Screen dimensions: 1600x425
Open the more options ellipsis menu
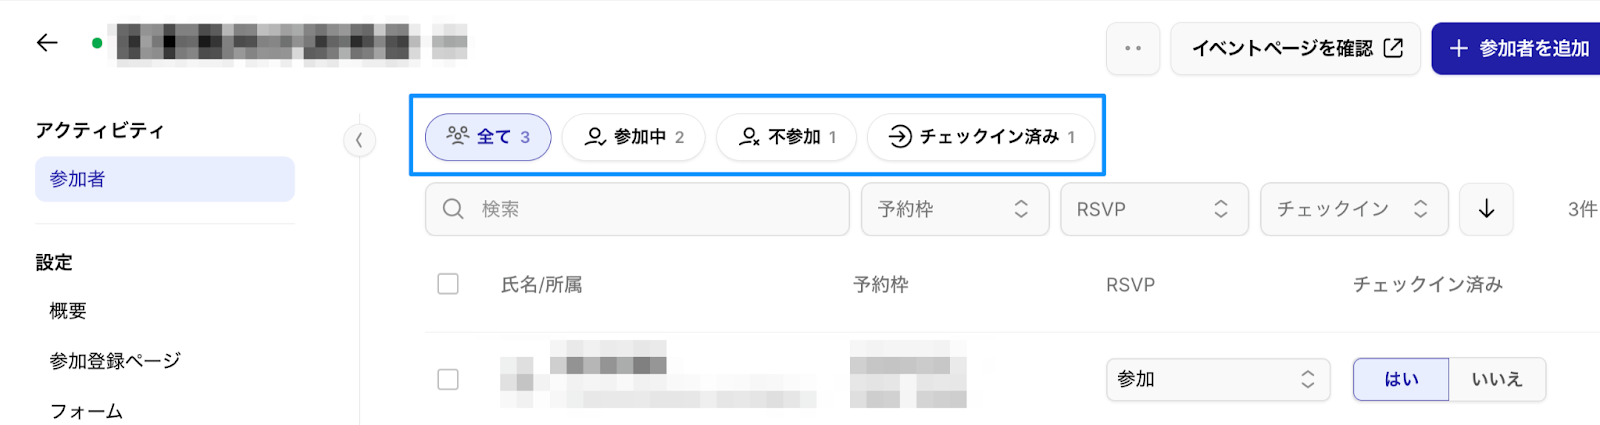click(x=1133, y=48)
